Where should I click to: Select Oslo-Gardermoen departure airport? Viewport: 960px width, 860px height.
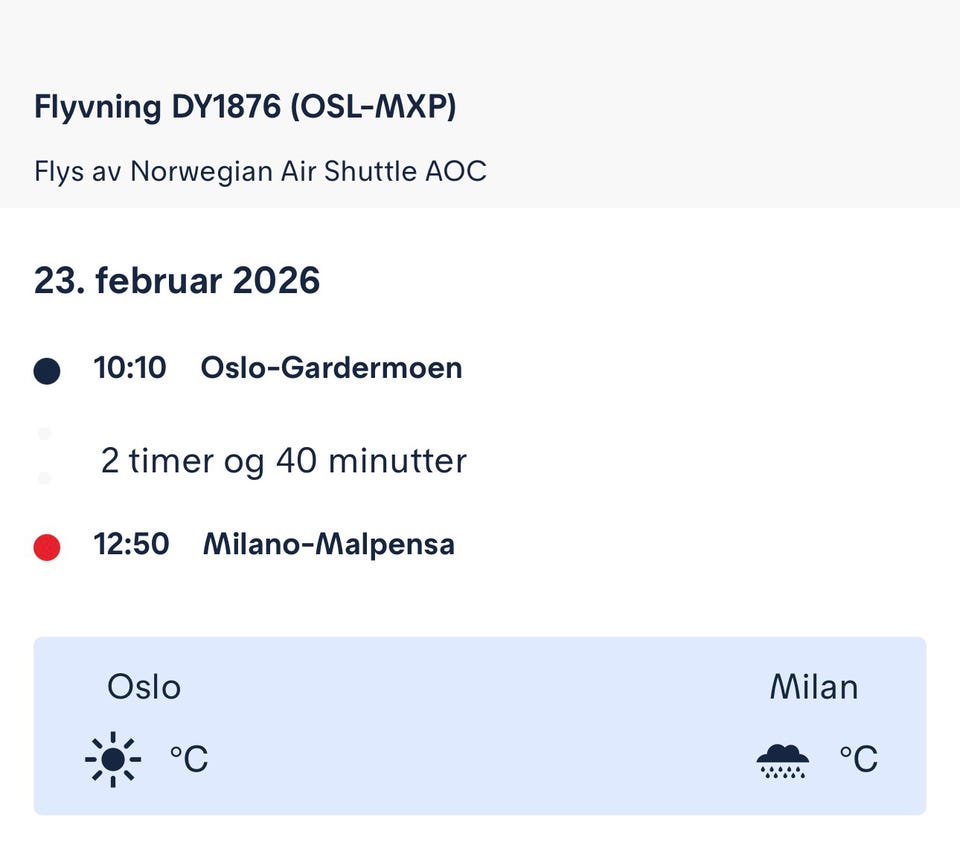coord(331,368)
